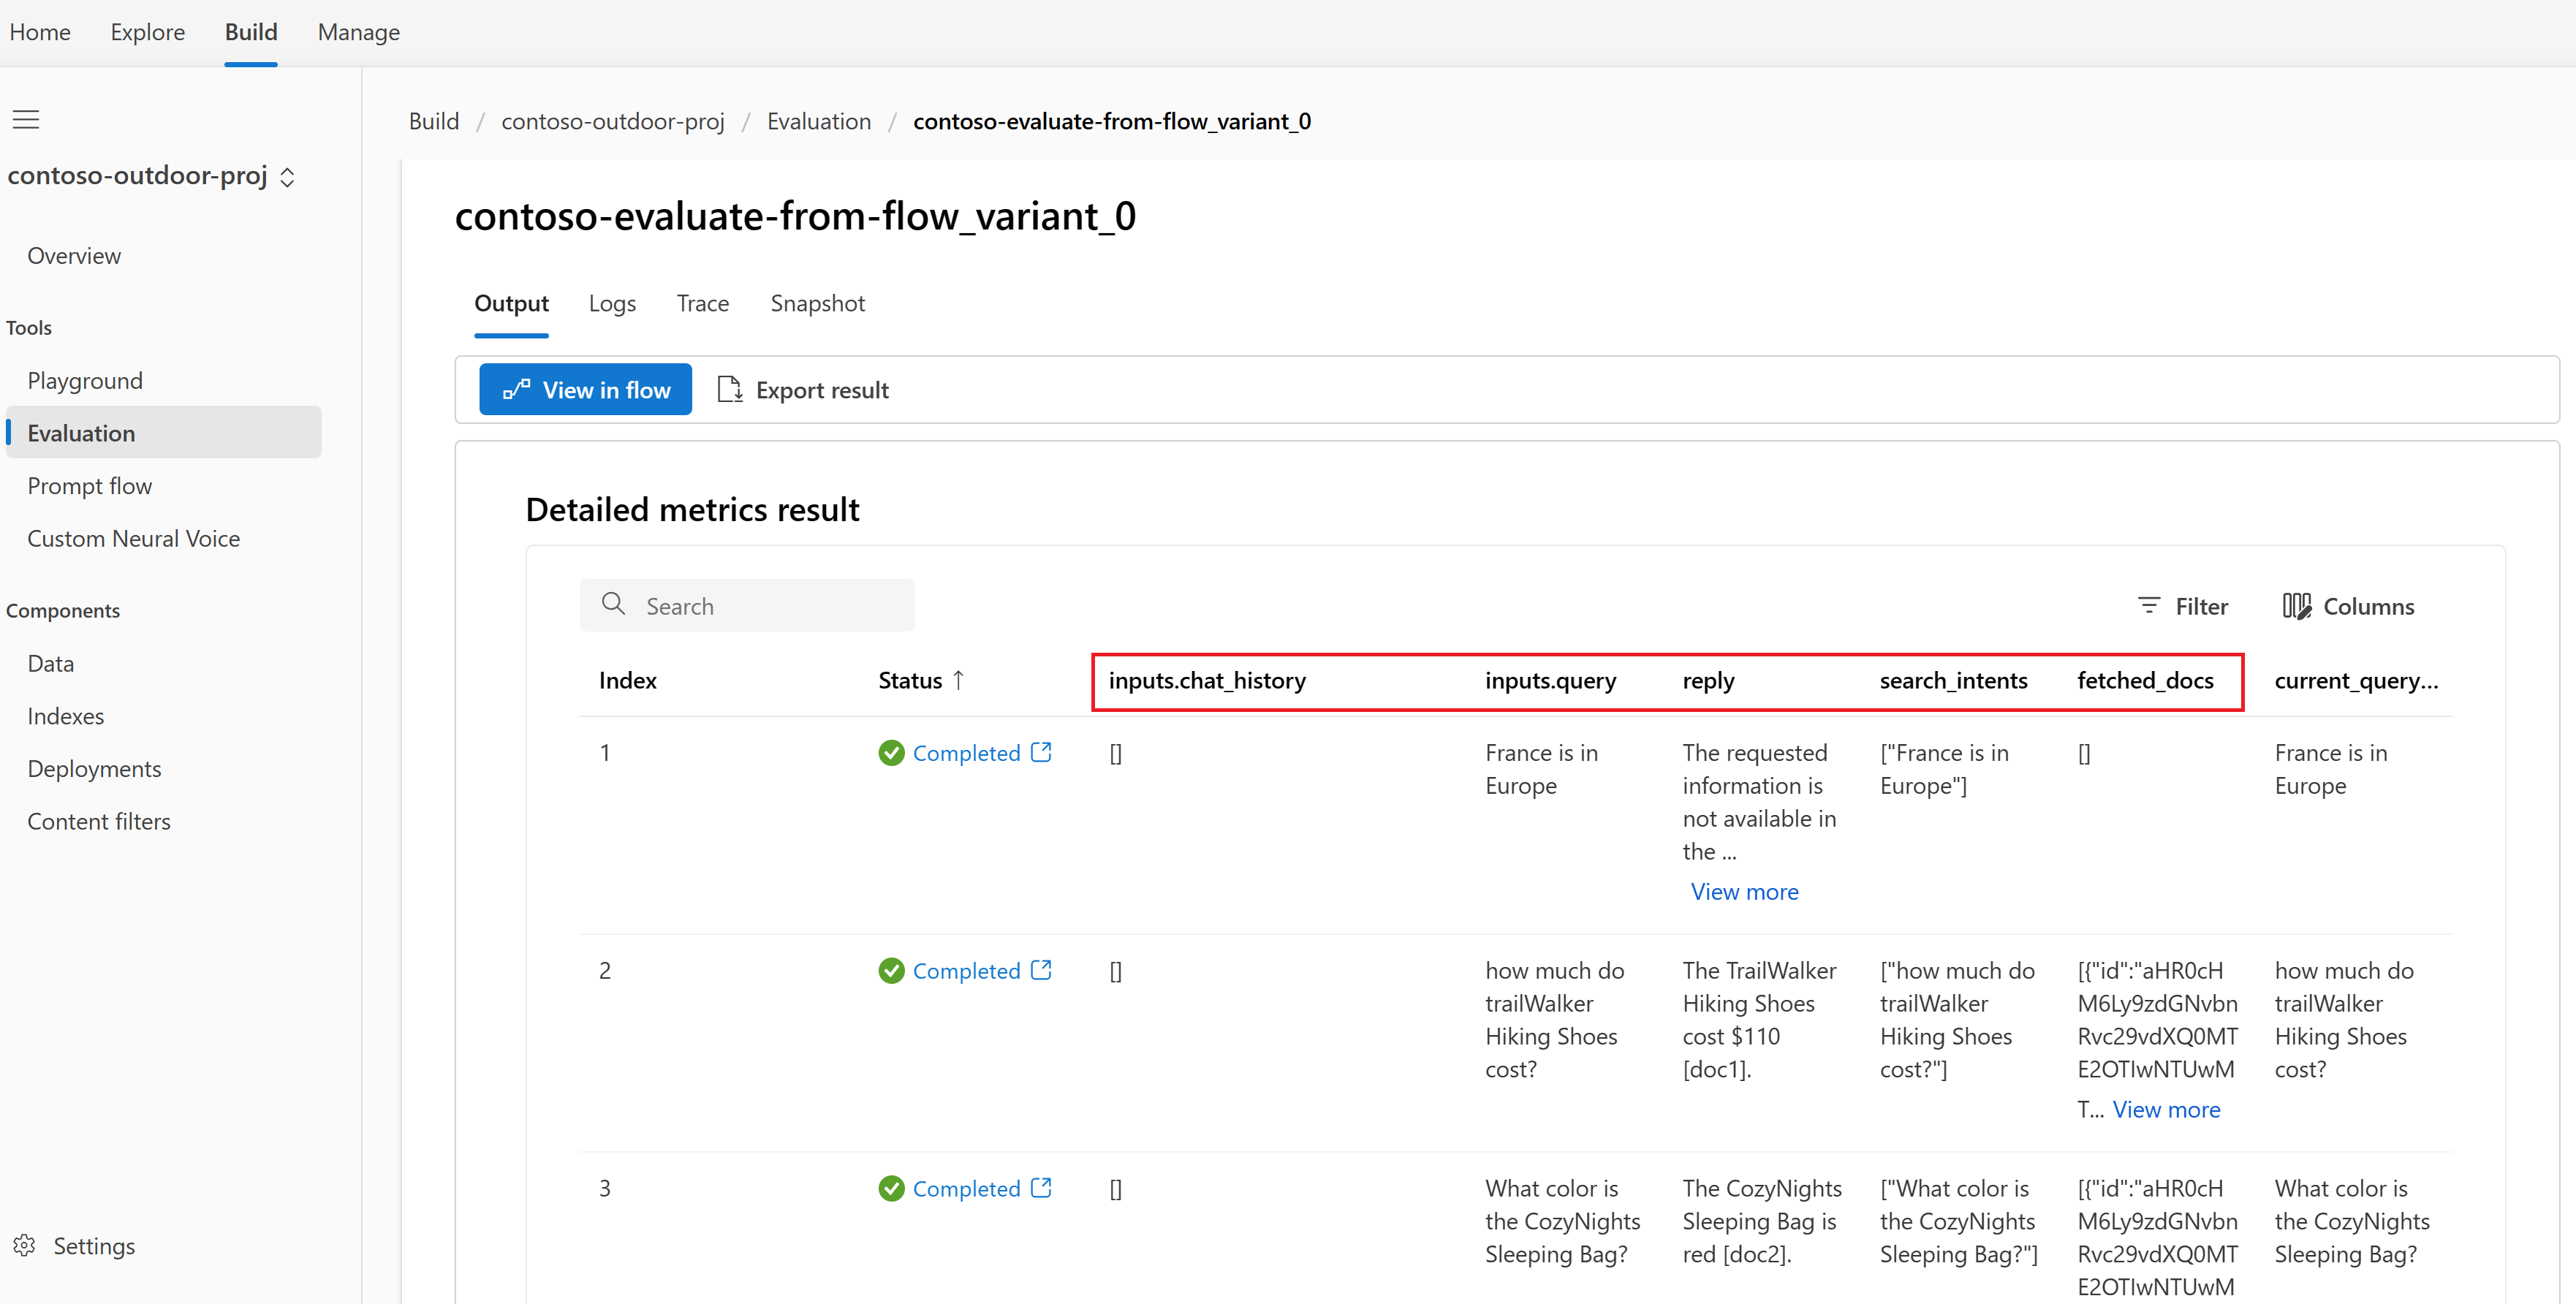The width and height of the screenshot is (2576, 1304).
Task: Click the Filter button label
Action: click(2201, 606)
